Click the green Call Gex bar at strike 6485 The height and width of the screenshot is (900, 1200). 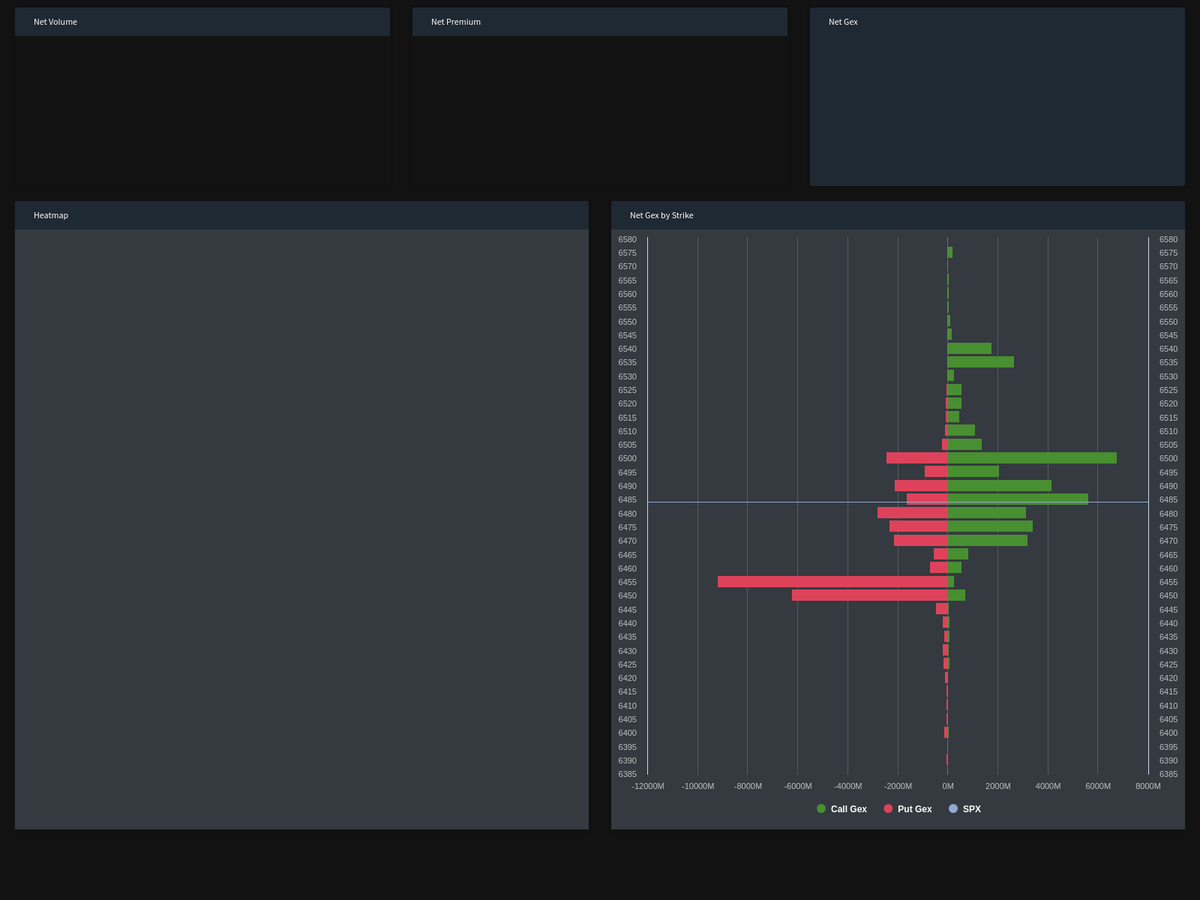(x=1018, y=499)
